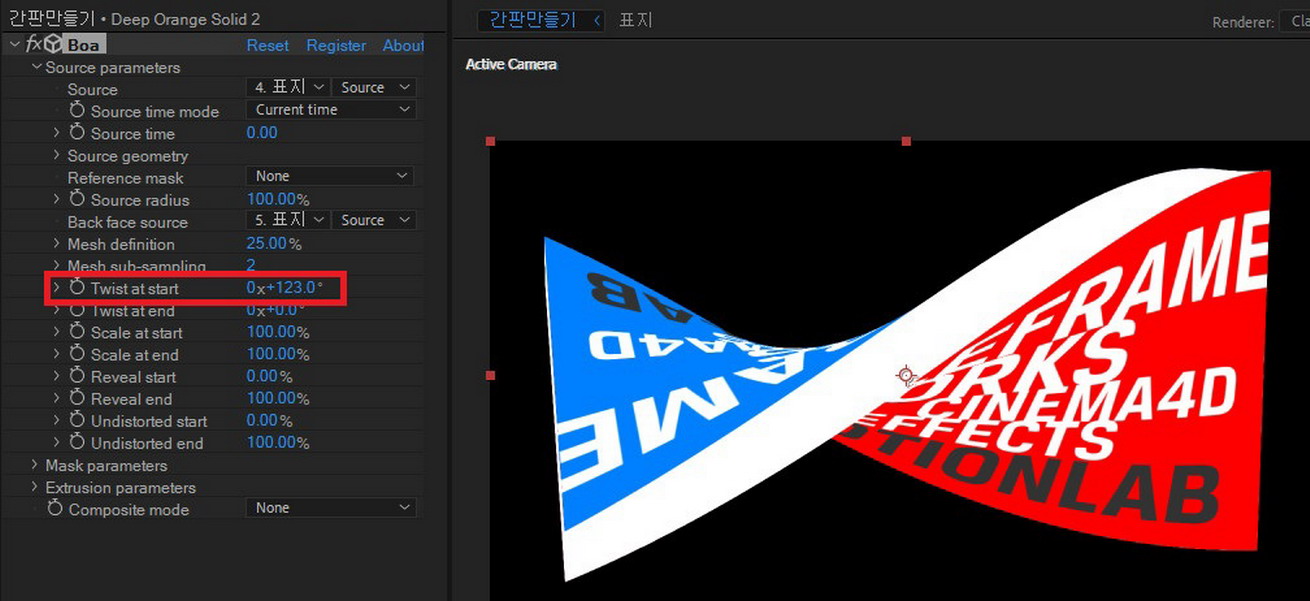This screenshot has height=601, width=1310.
Task: Toggle the Source time stopwatch
Action: click(77, 133)
